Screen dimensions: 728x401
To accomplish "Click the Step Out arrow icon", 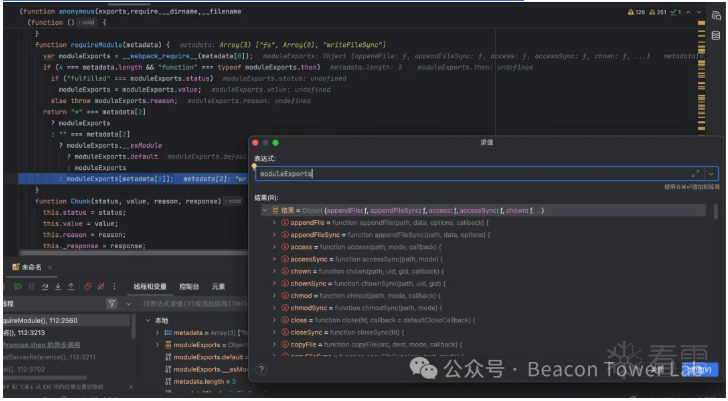I will 71,287.
